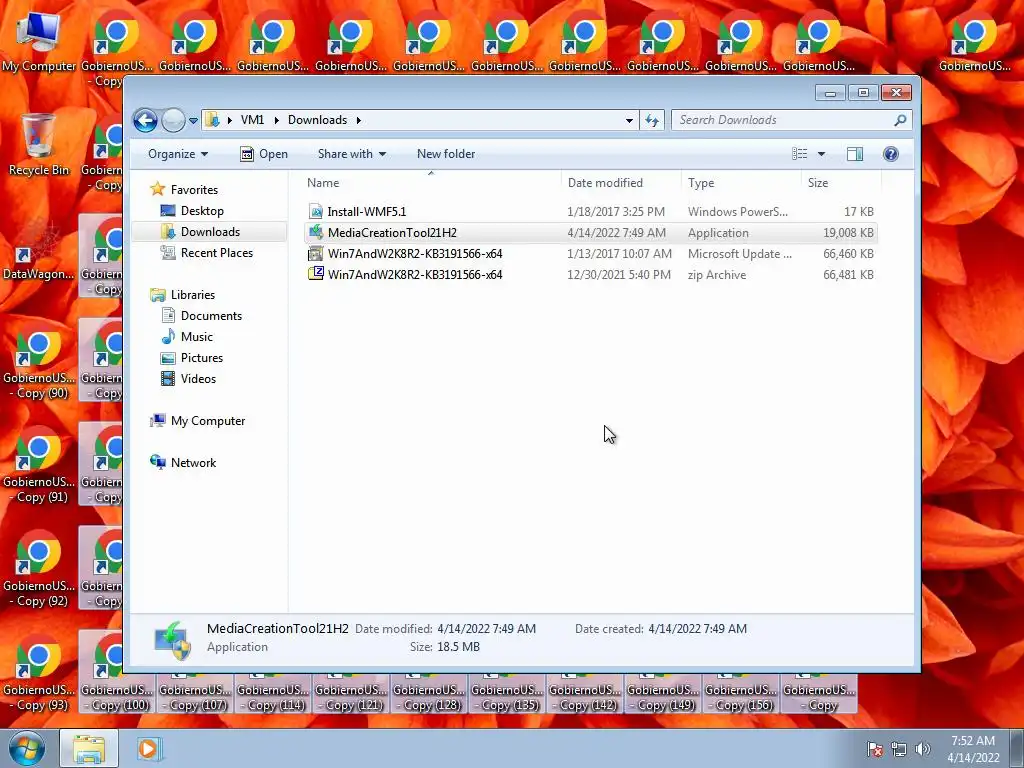Click the file name Install-WMF5.1
The image size is (1024, 768).
click(x=366, y=212)
